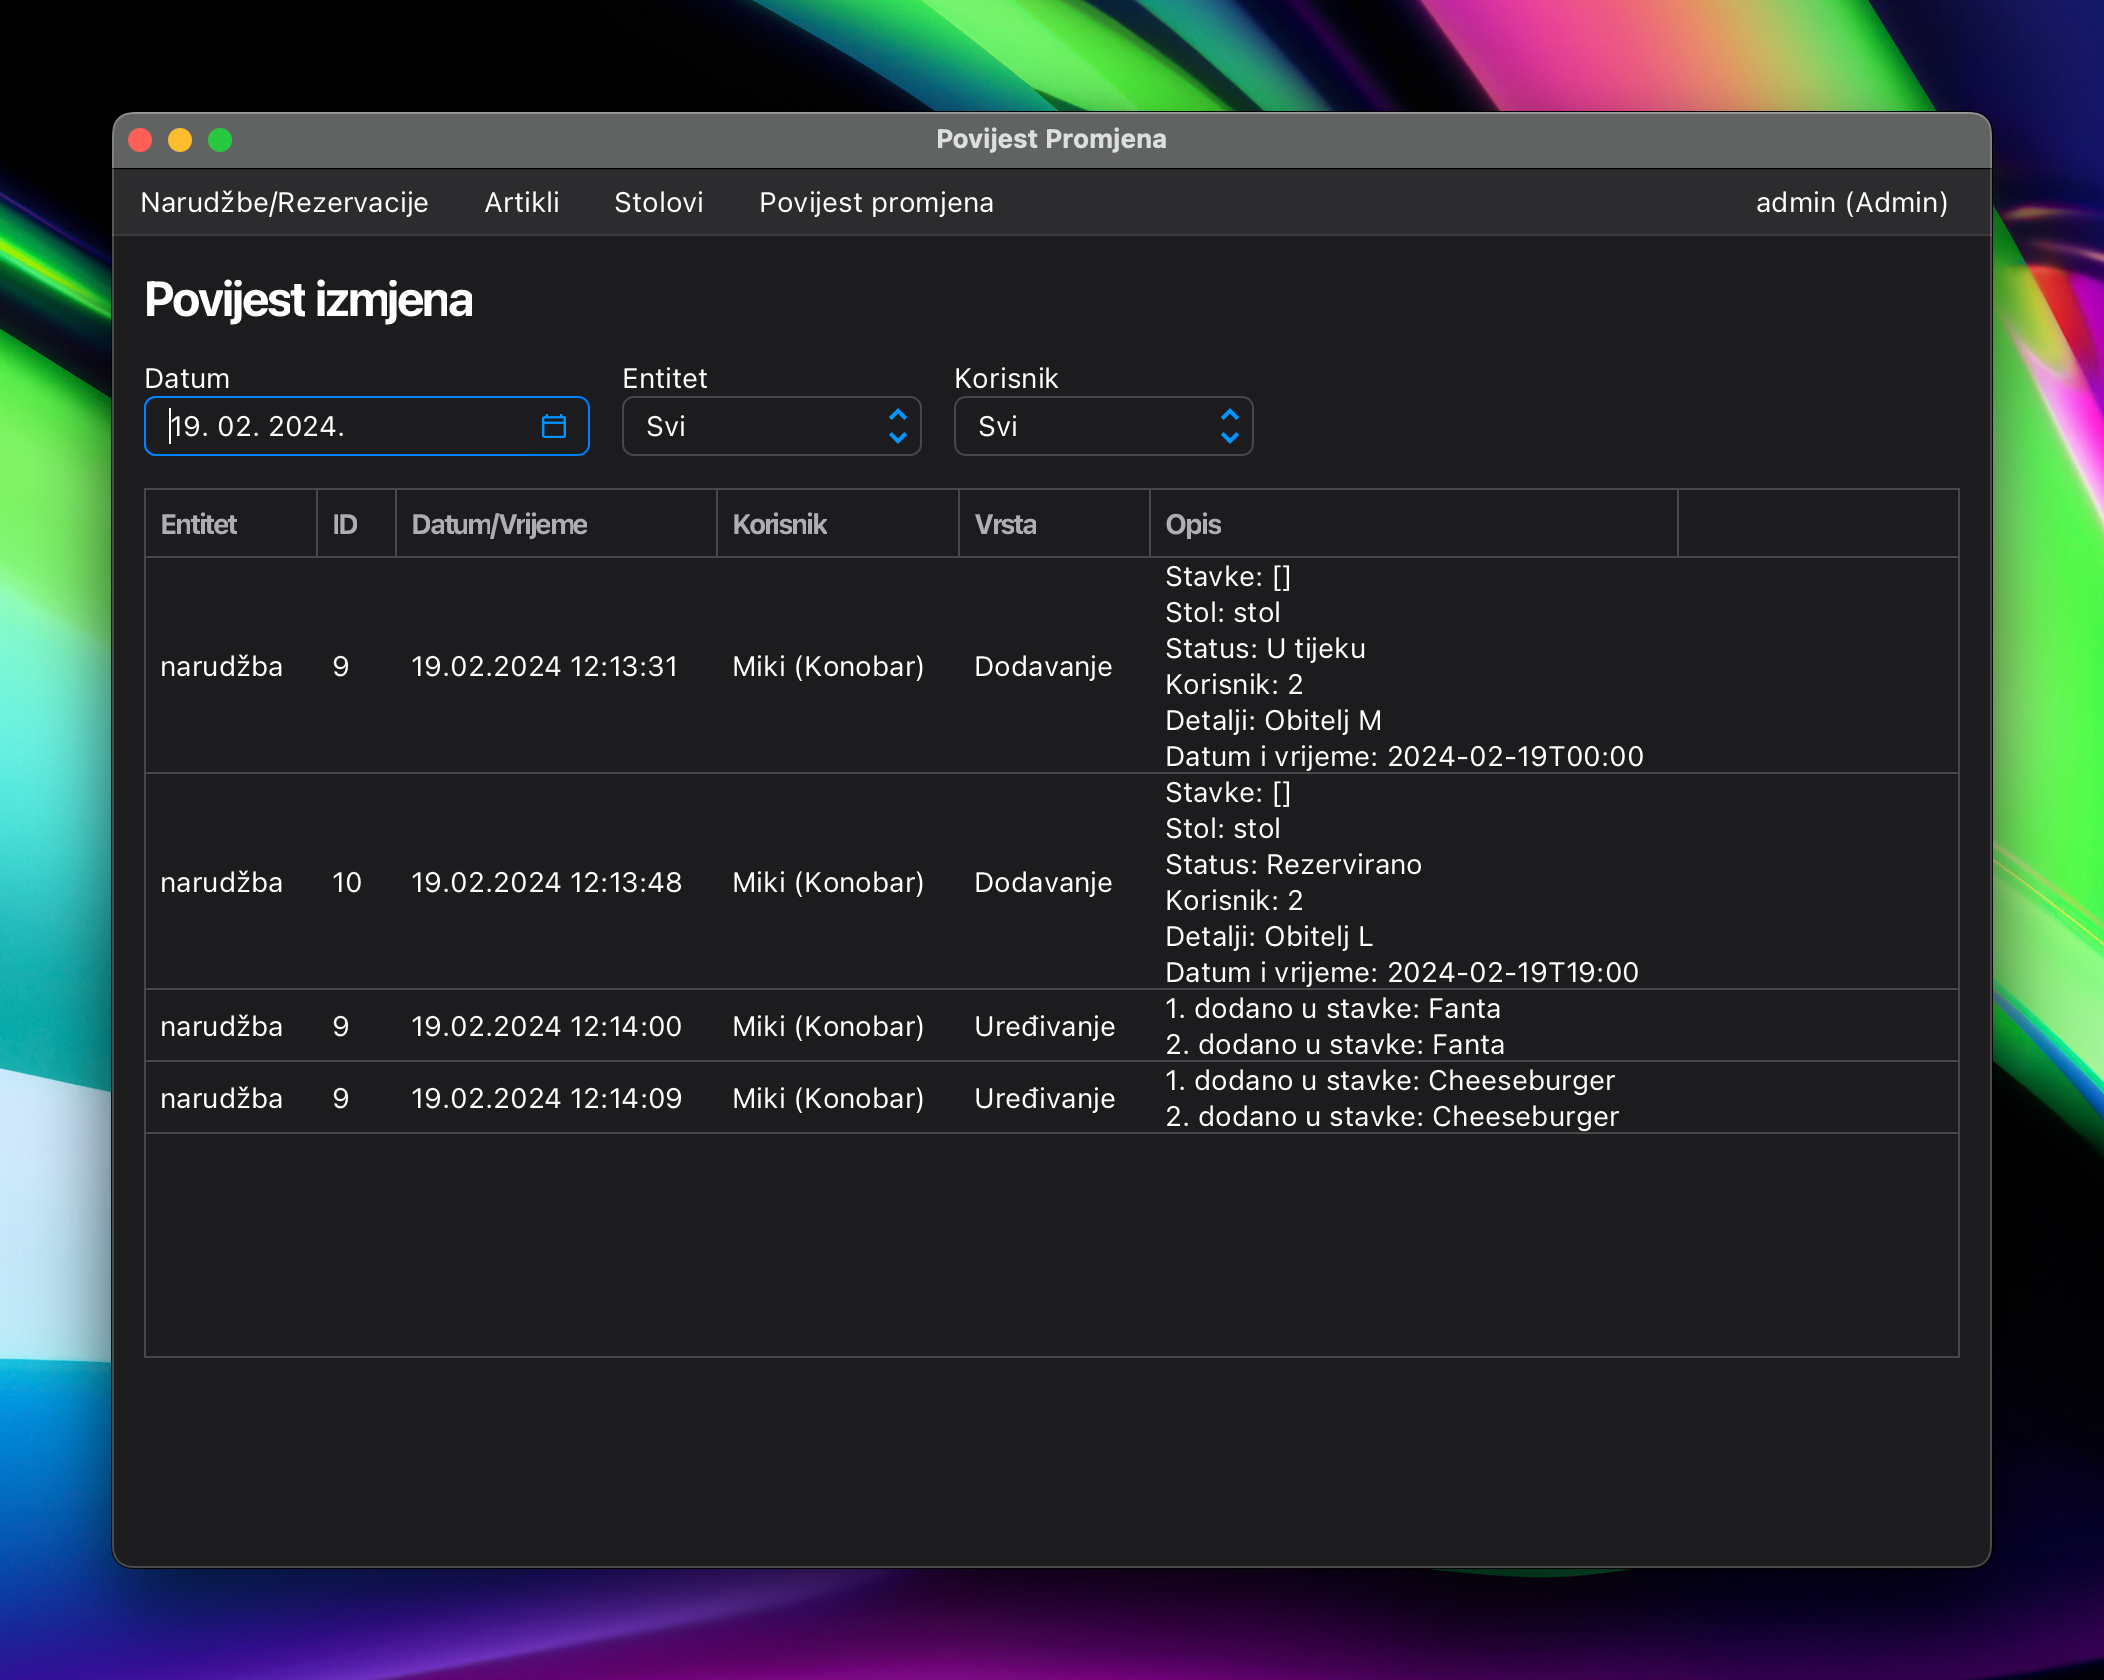Screen dimensions: 2104x1680
Task: Open the calendar picker in Datum field
Action: pyautogui.click(x=553, y=427)
